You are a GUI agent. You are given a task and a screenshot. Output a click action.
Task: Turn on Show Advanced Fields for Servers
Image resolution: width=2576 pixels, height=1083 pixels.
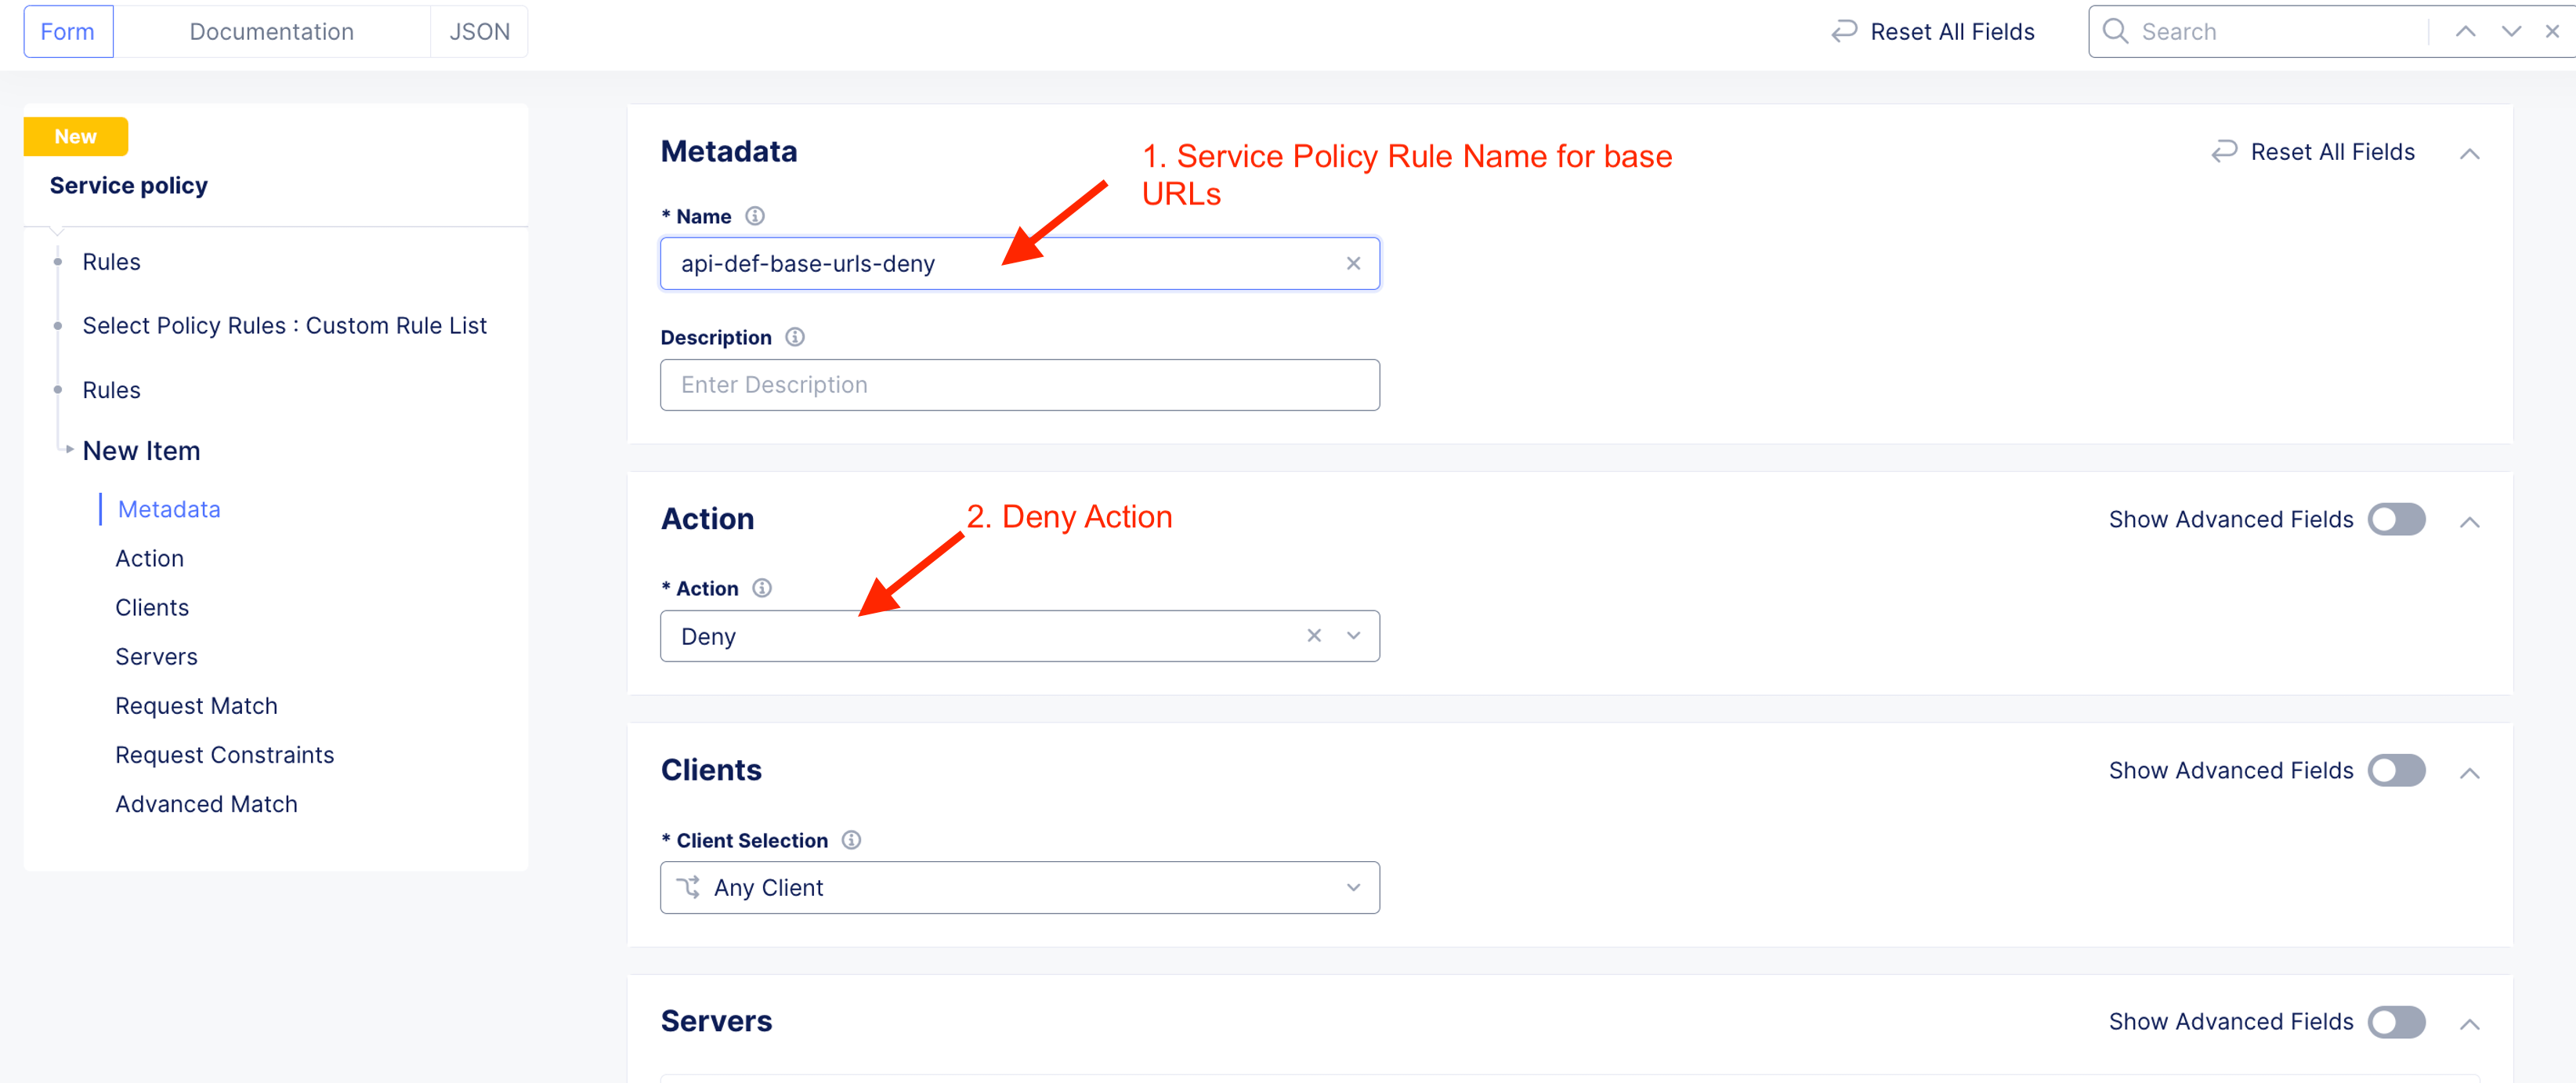click(2396, 1021)
